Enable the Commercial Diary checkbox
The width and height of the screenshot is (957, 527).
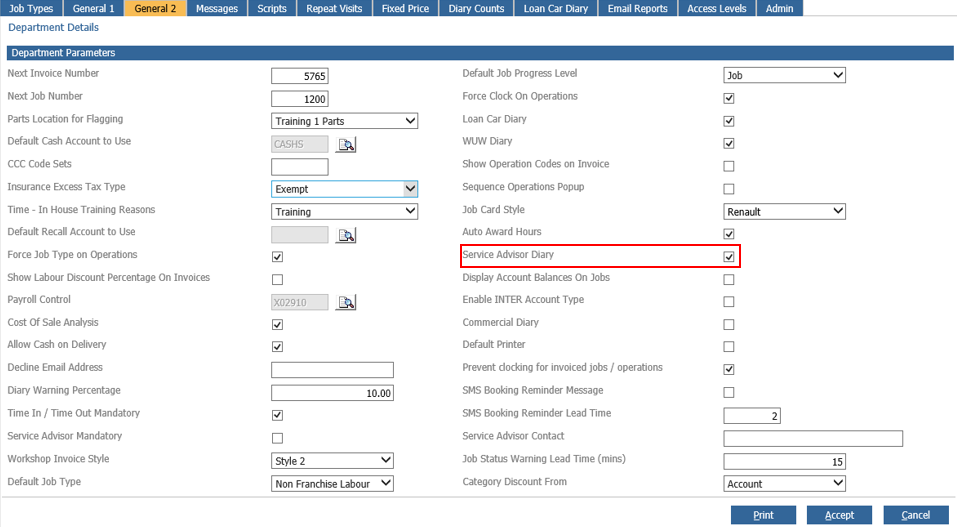pyautogui.click(x=729, y=324)
